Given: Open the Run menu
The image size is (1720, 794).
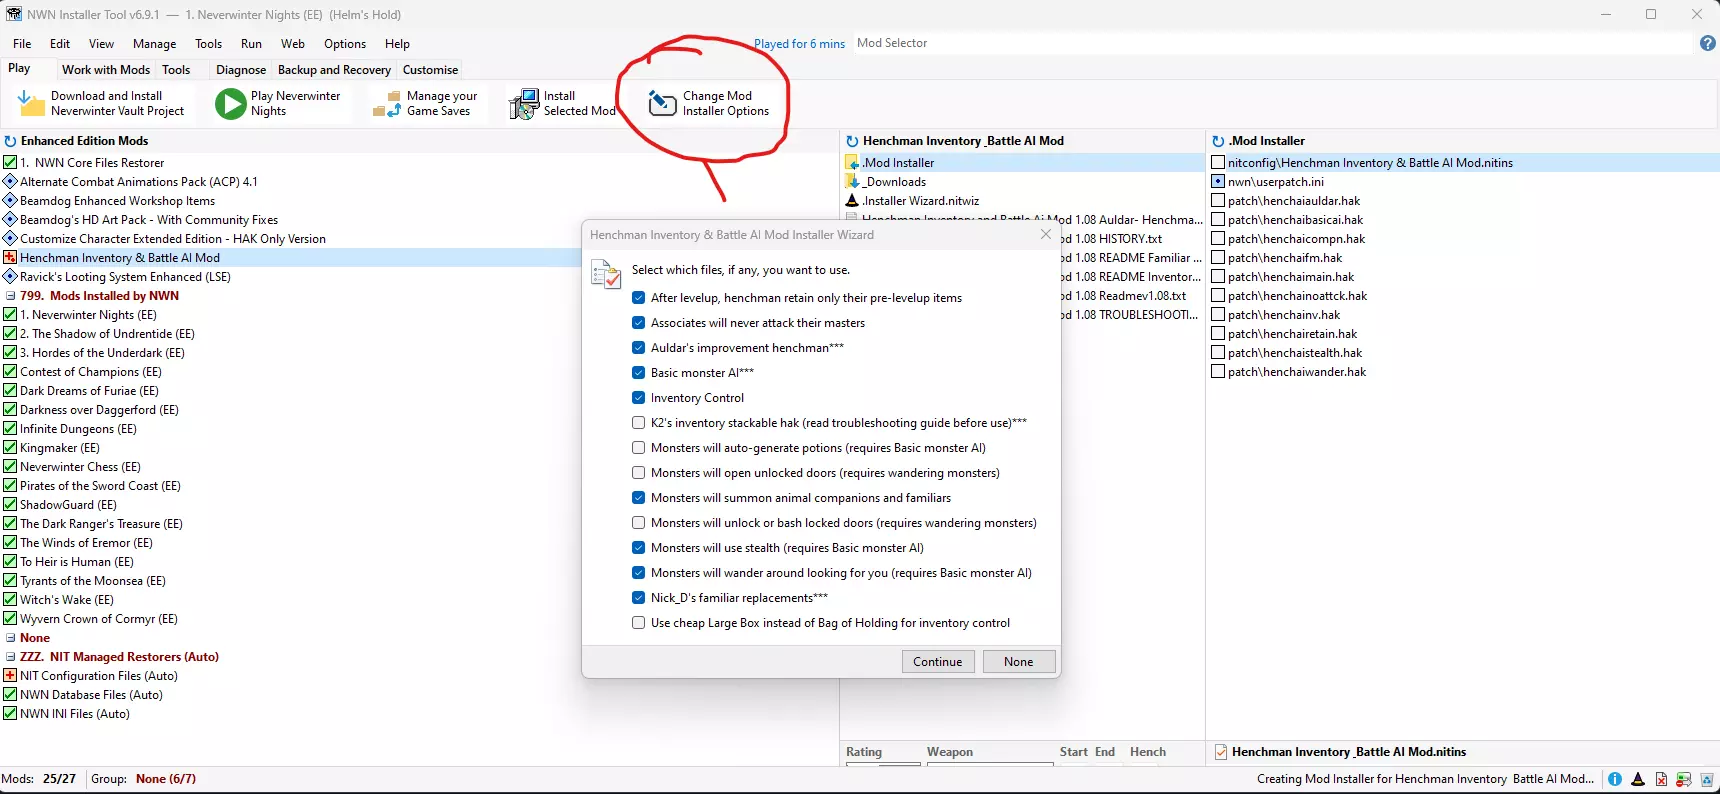Looking at the screenshot, I should coord(251,44).
